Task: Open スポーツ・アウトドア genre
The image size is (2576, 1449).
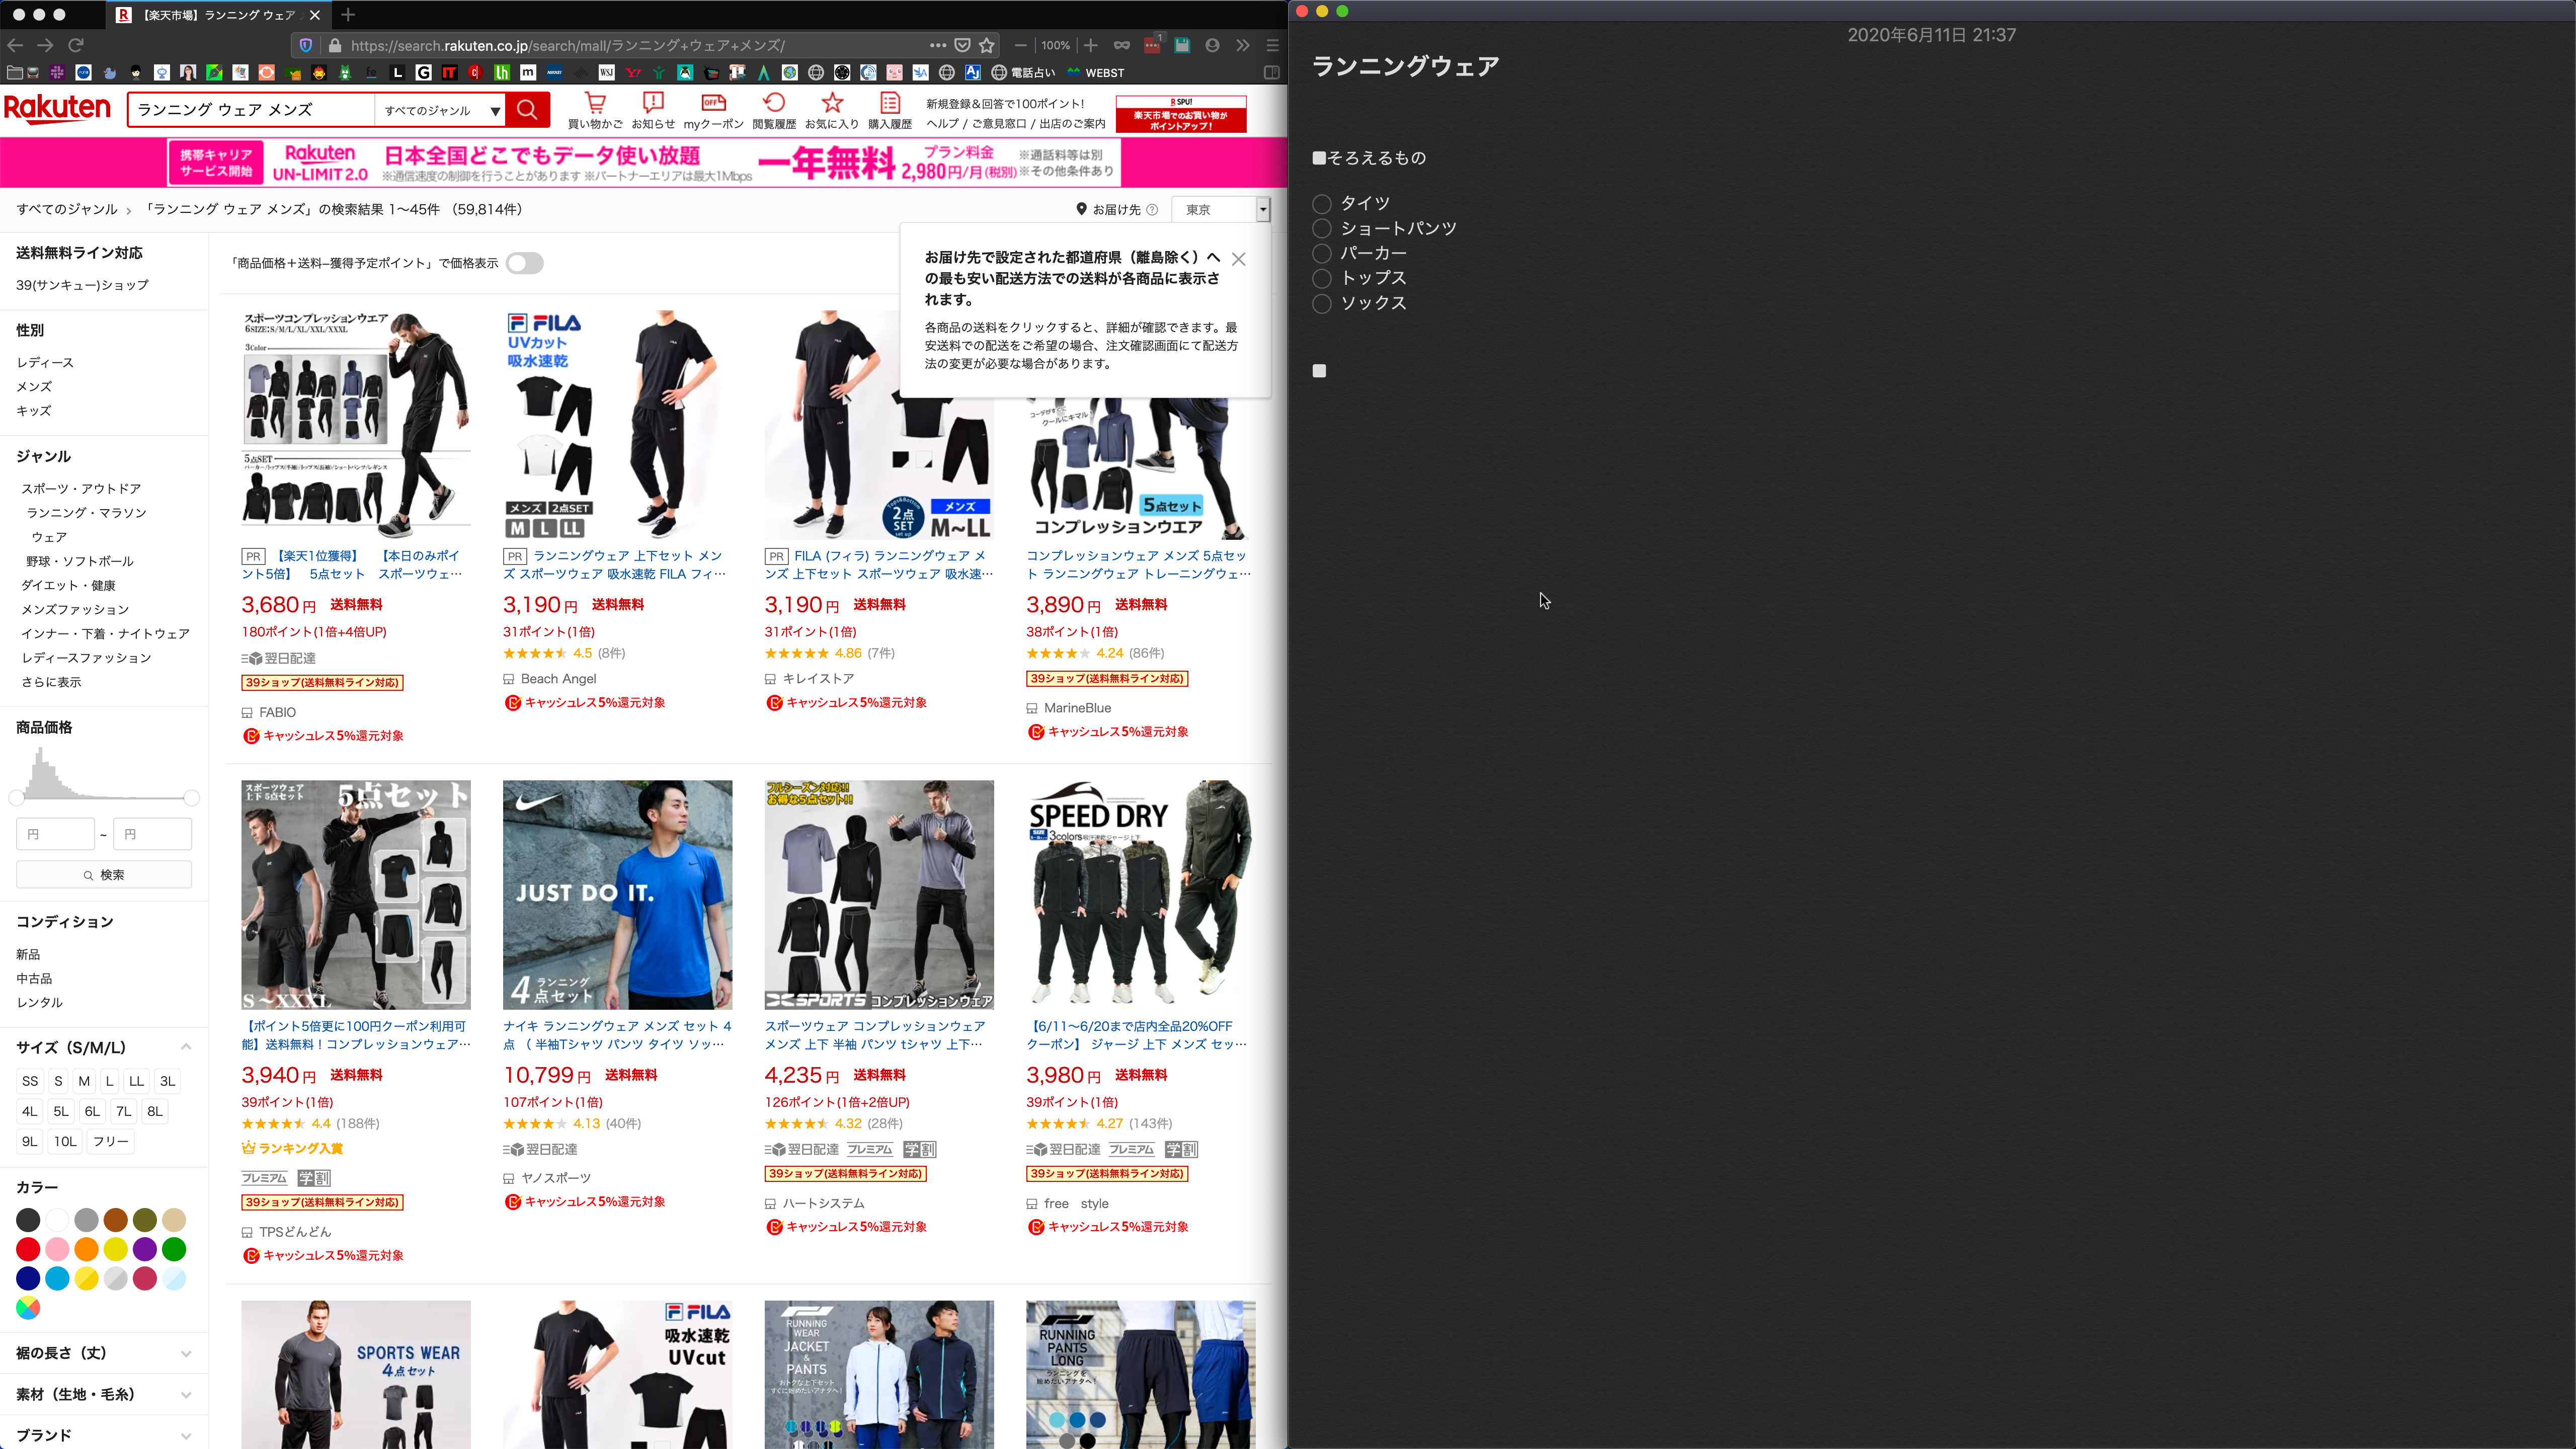Action: [x=81, y=488]
